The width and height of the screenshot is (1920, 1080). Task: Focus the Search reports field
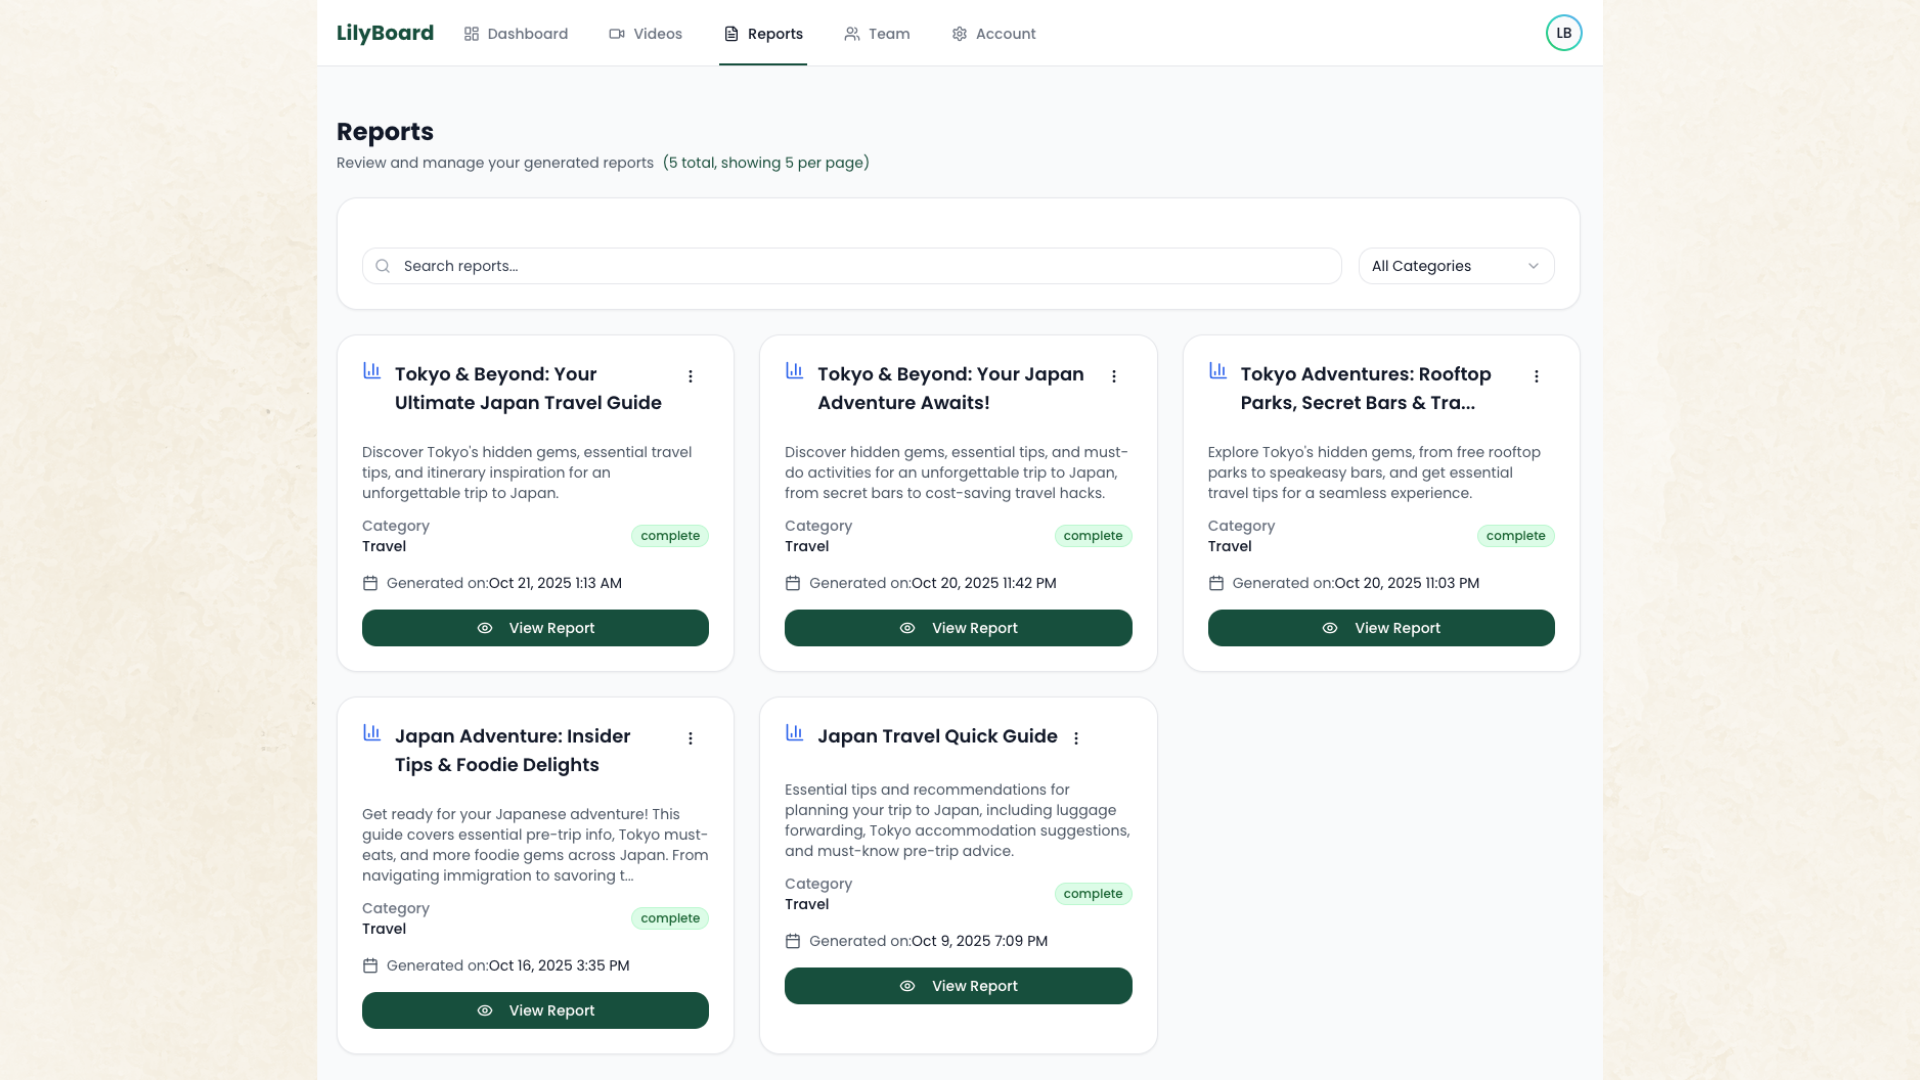click(x=851, y=266)
